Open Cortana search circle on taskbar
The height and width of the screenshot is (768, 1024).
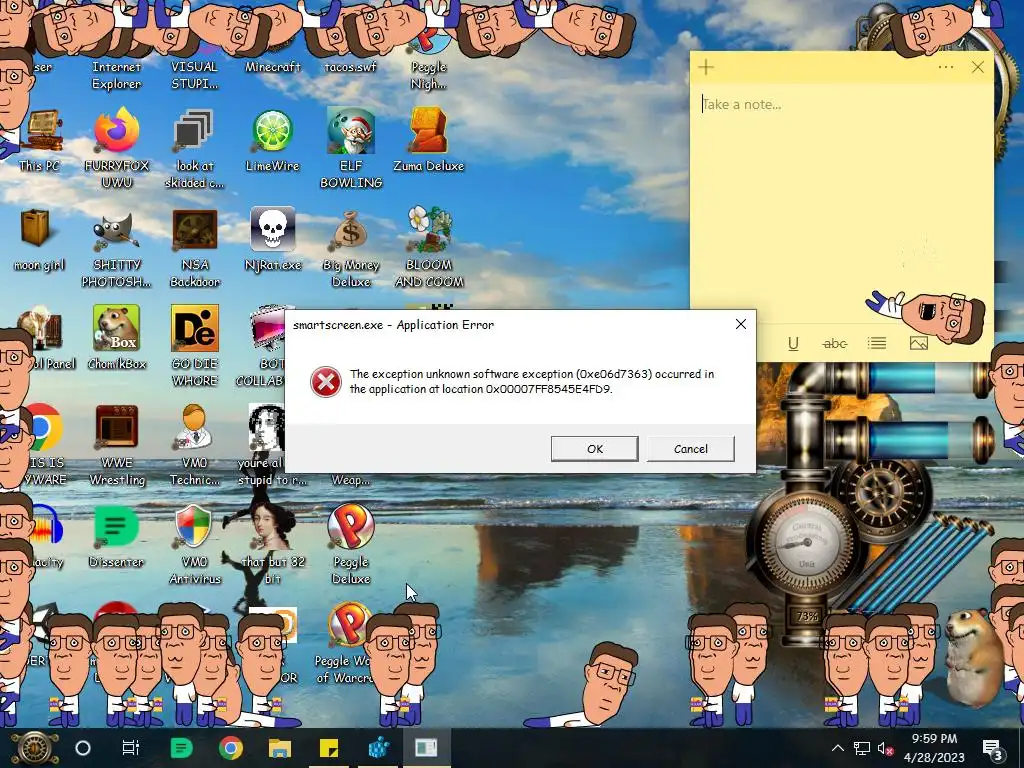click(x=83, y=748)
